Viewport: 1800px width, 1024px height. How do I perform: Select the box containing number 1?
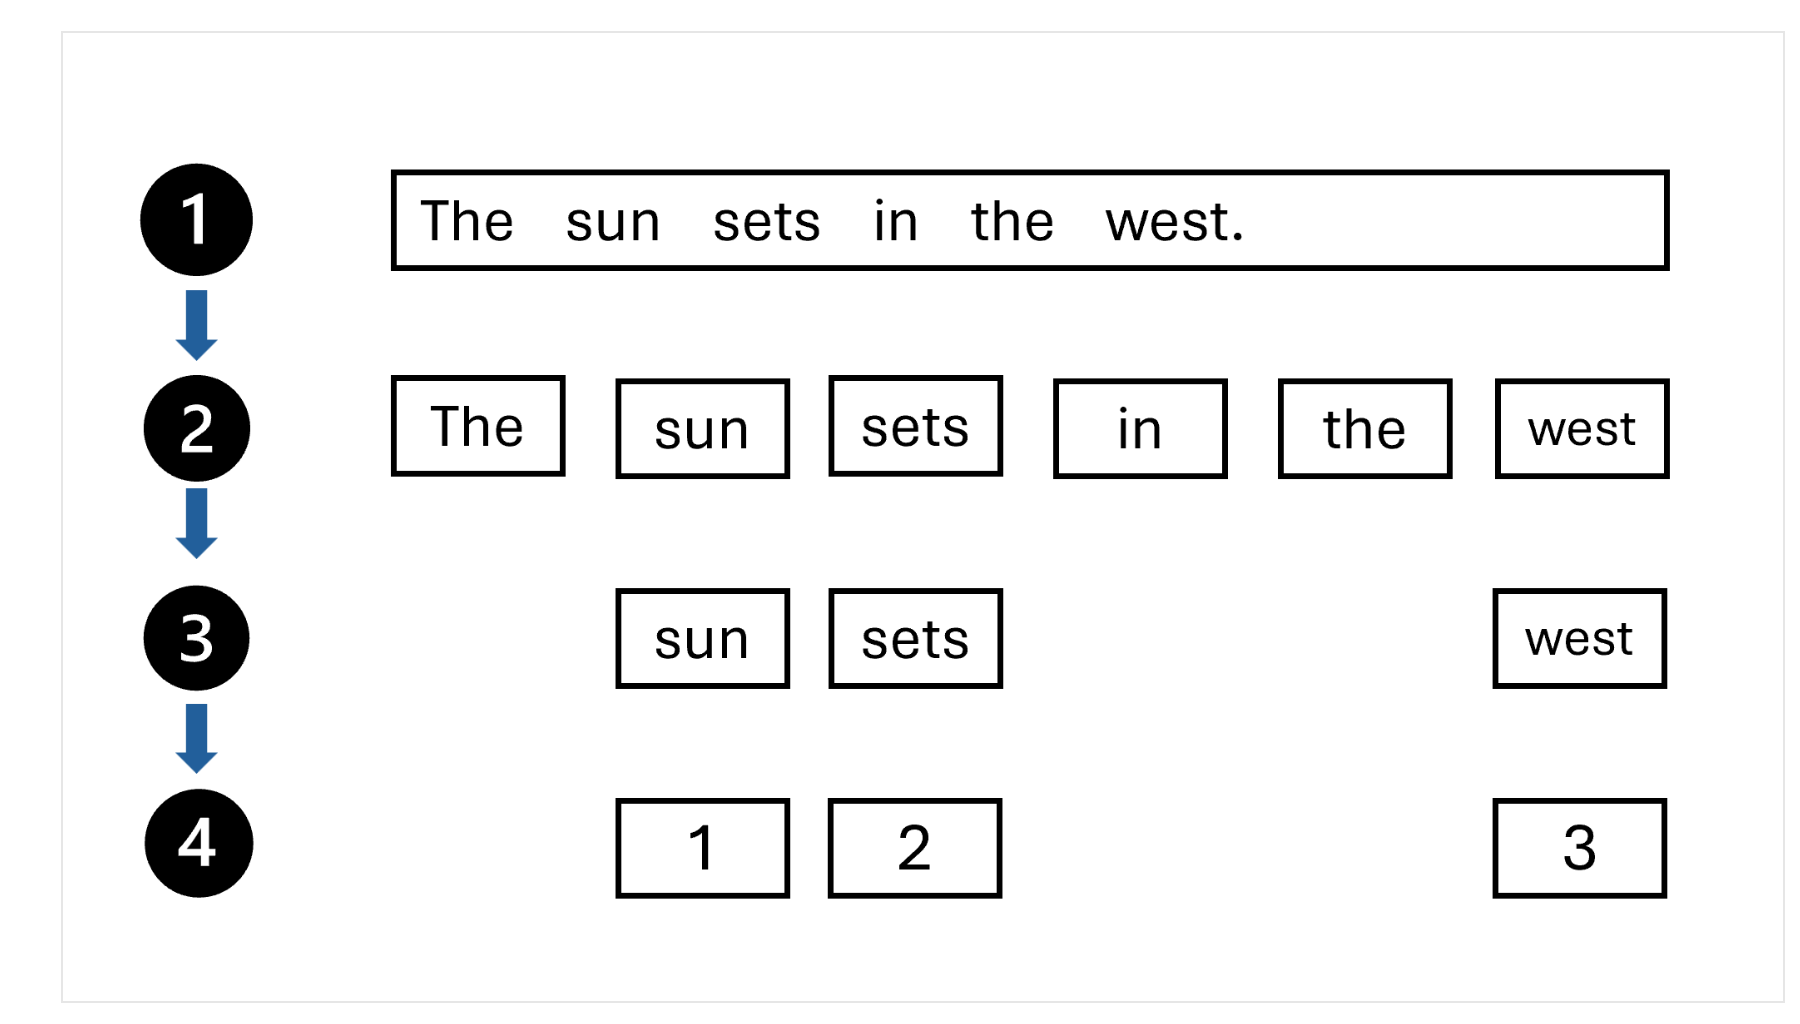click(702, 848)
